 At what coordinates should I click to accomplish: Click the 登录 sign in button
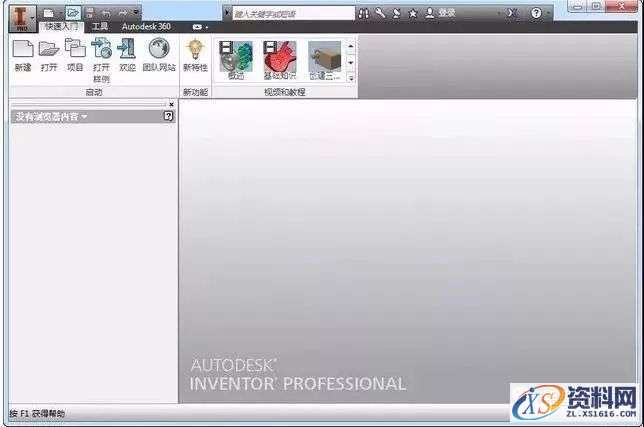[x=440, y=13]
